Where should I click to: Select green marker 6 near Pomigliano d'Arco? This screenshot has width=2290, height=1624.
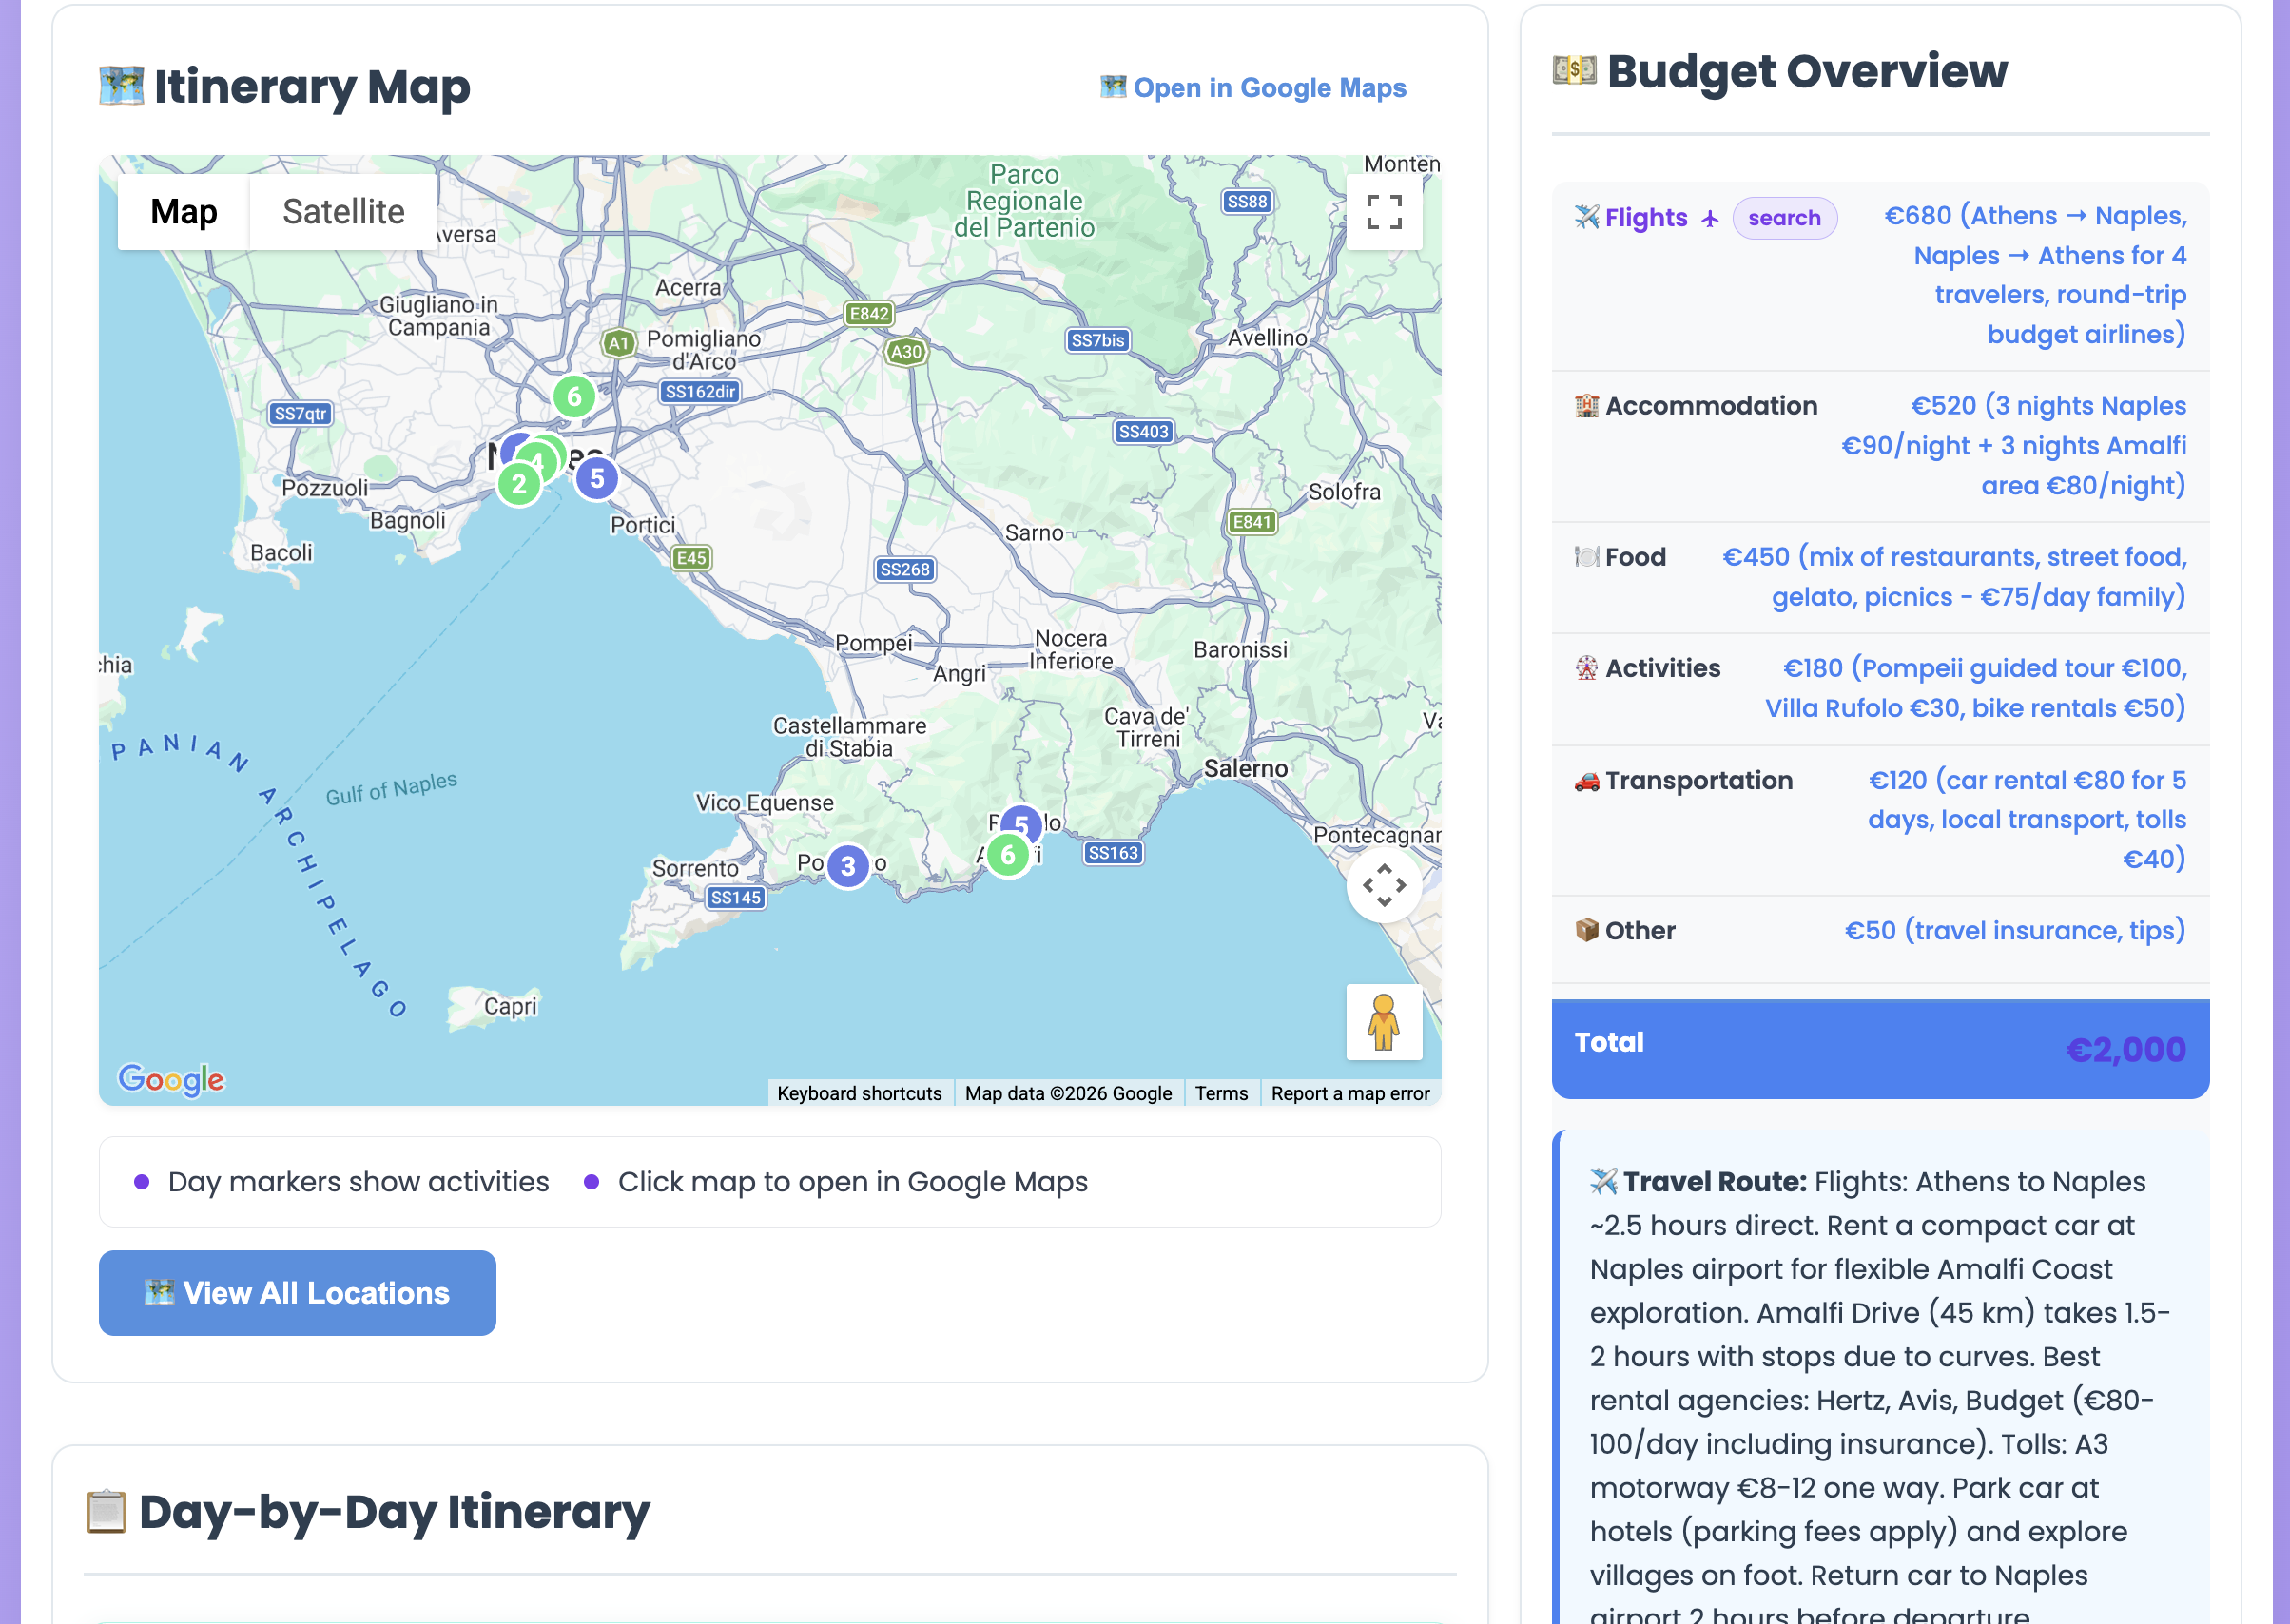[x=574, y=396]
